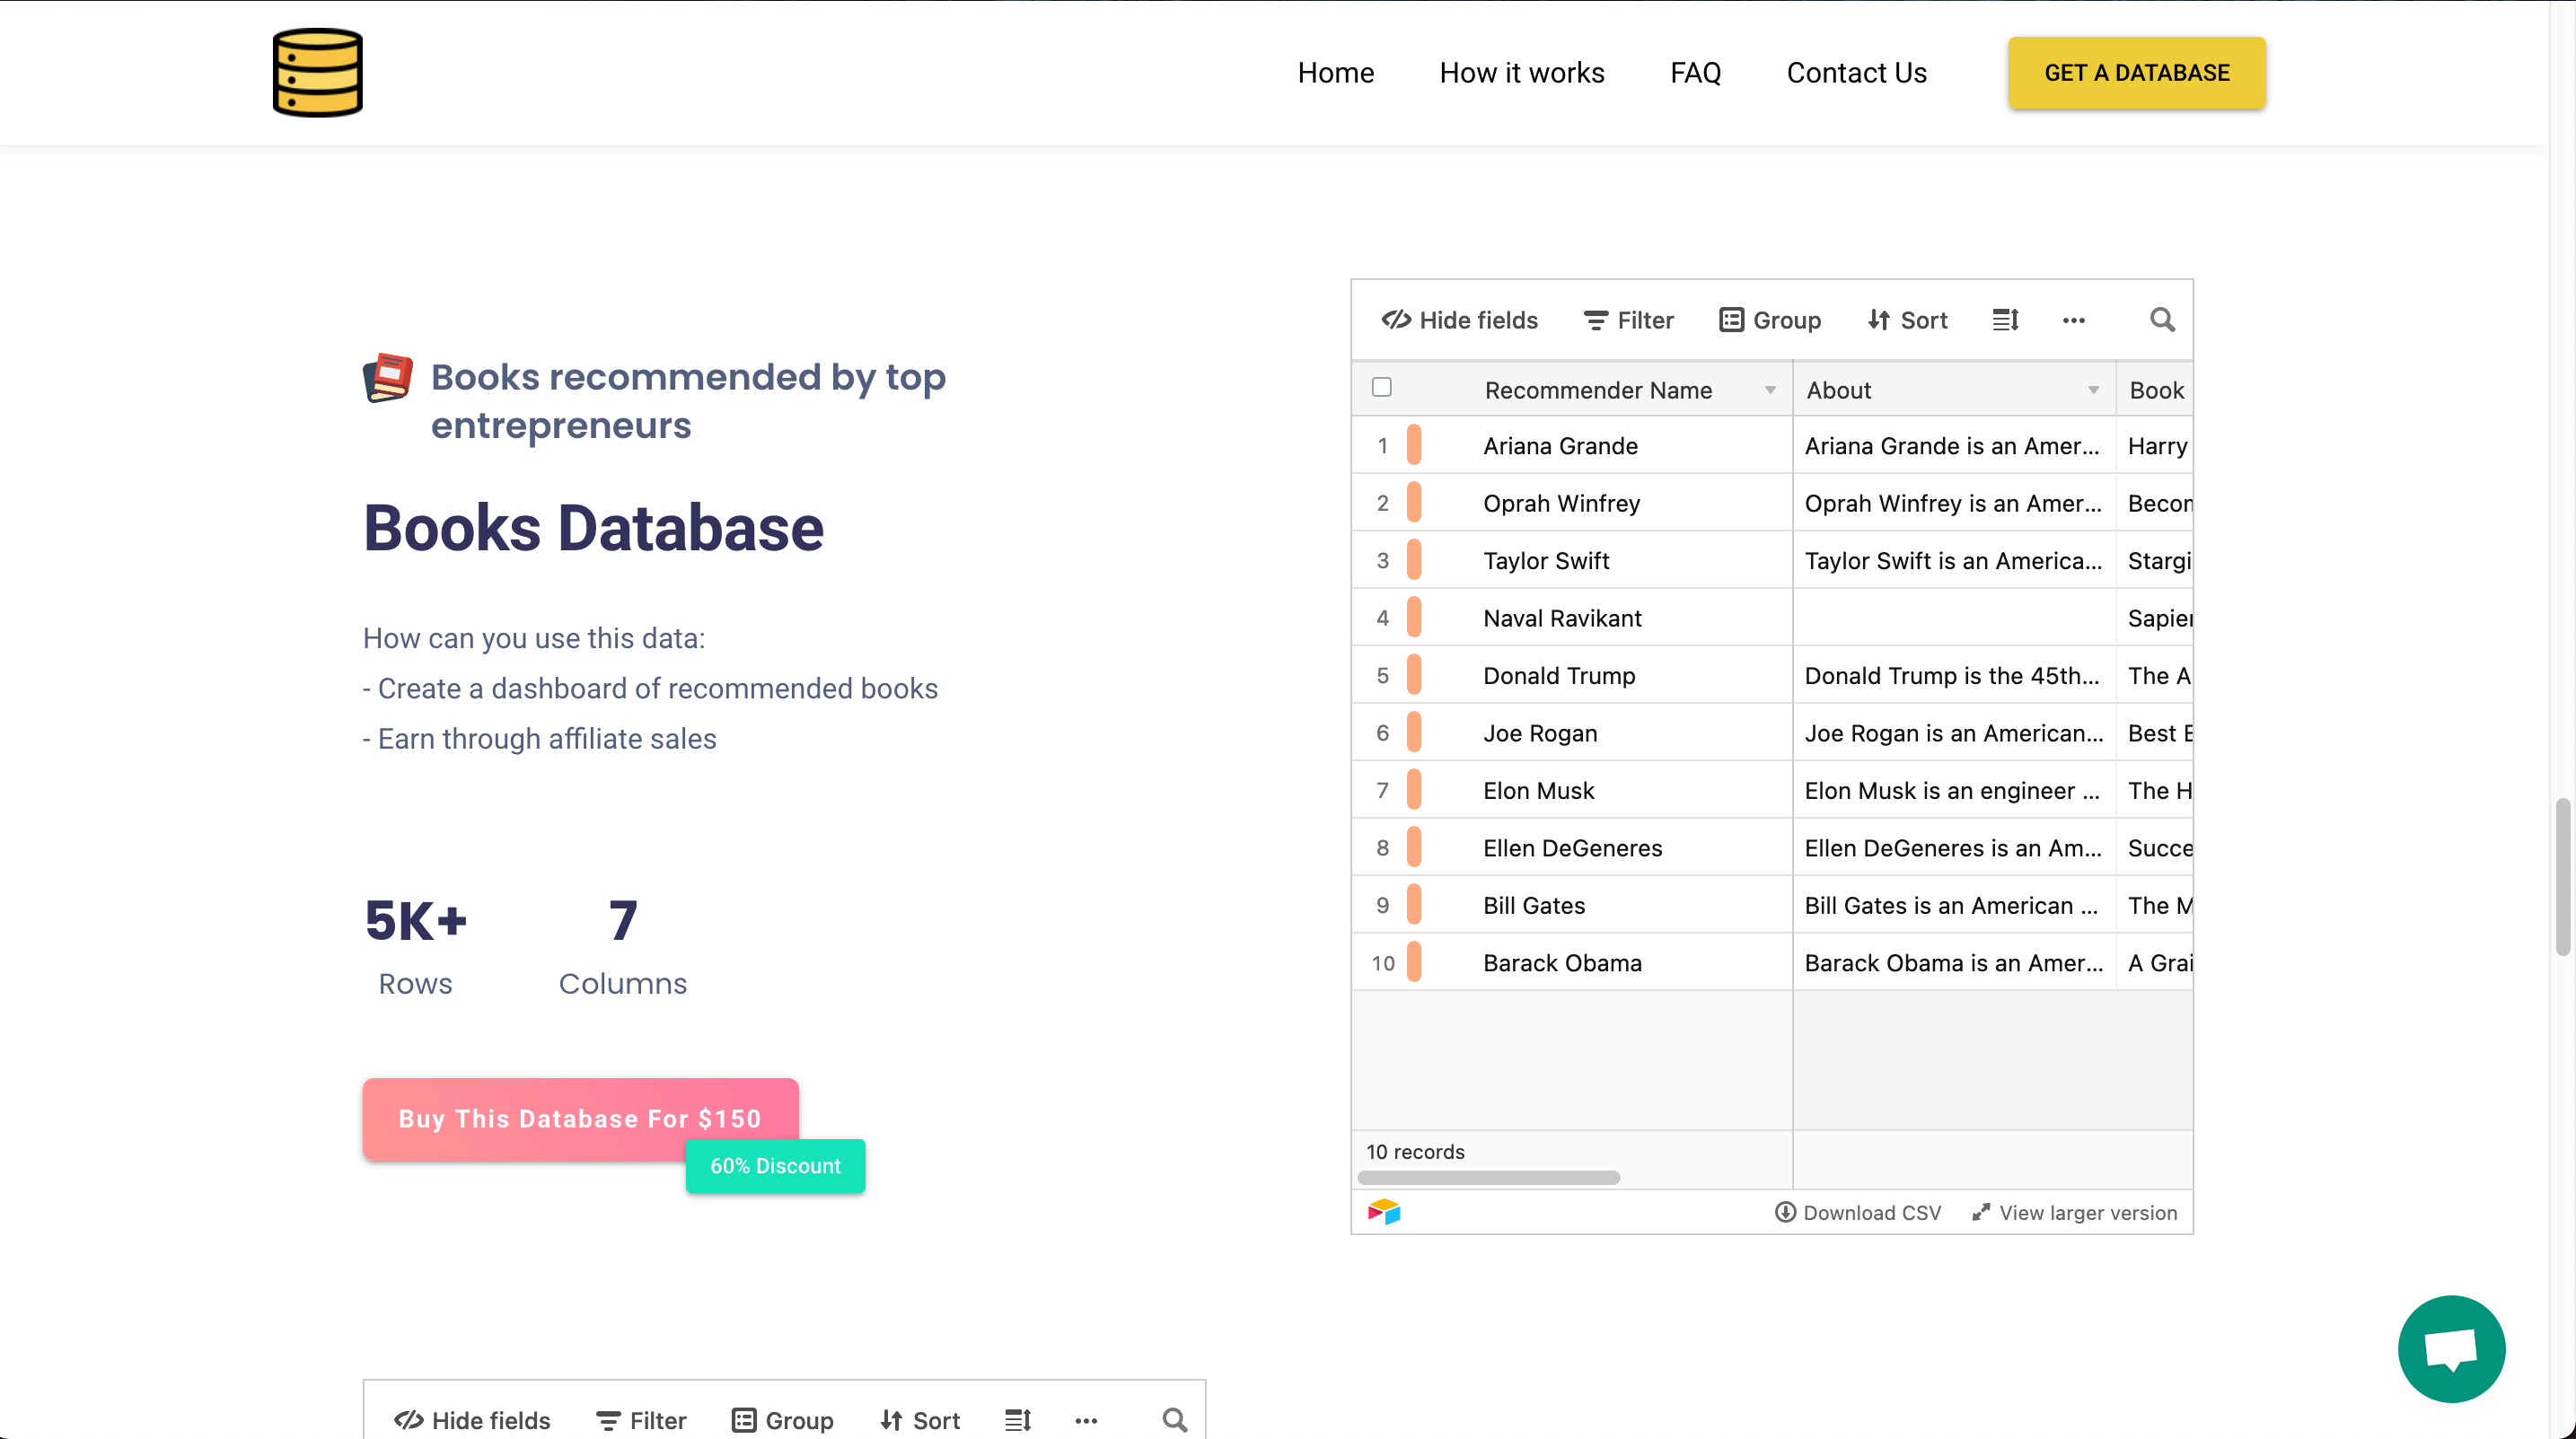Click the Airtable logo below the table
The height and width of the screenshot is (1439, 2576).
pos(1384,1212)
